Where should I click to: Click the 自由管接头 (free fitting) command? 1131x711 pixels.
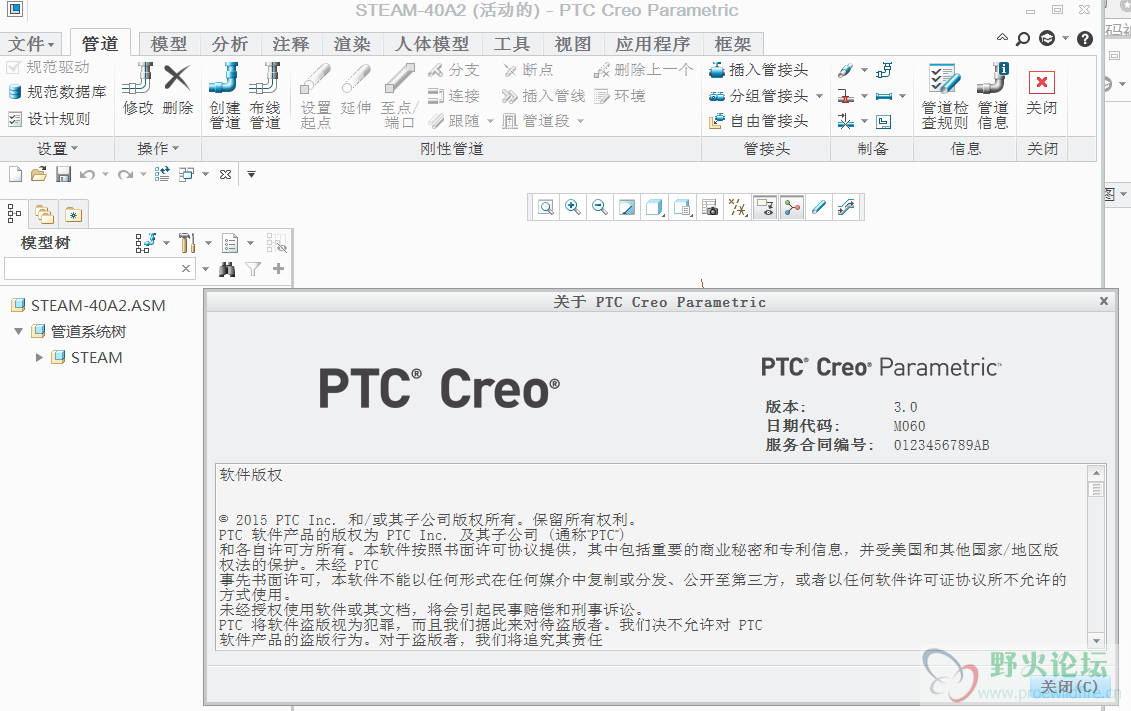(759, 121)
